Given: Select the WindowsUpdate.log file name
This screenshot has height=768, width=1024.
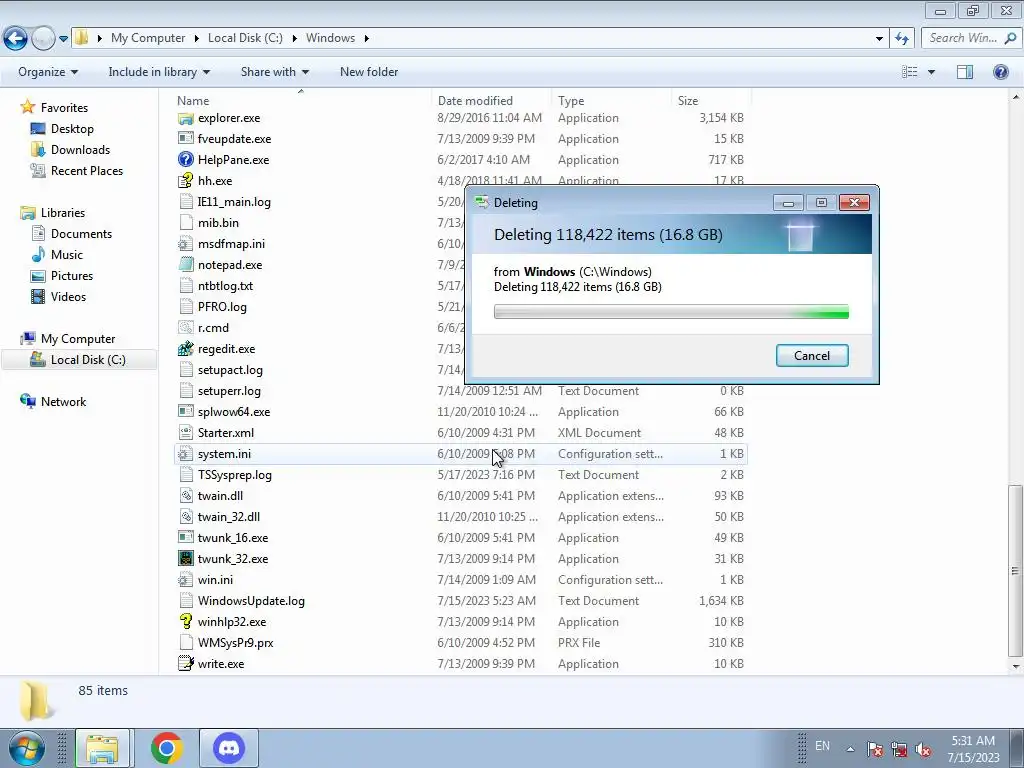Looking at the screenshot, I should [x=251, y=601].
